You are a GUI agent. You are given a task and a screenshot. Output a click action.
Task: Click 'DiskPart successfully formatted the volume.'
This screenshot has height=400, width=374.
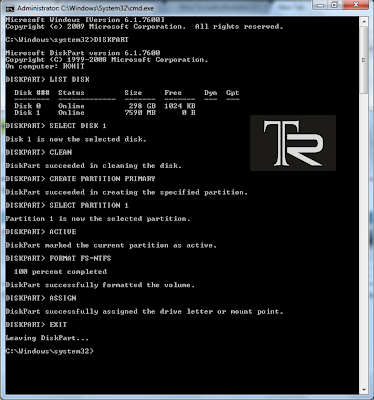(x=100, y=285)
